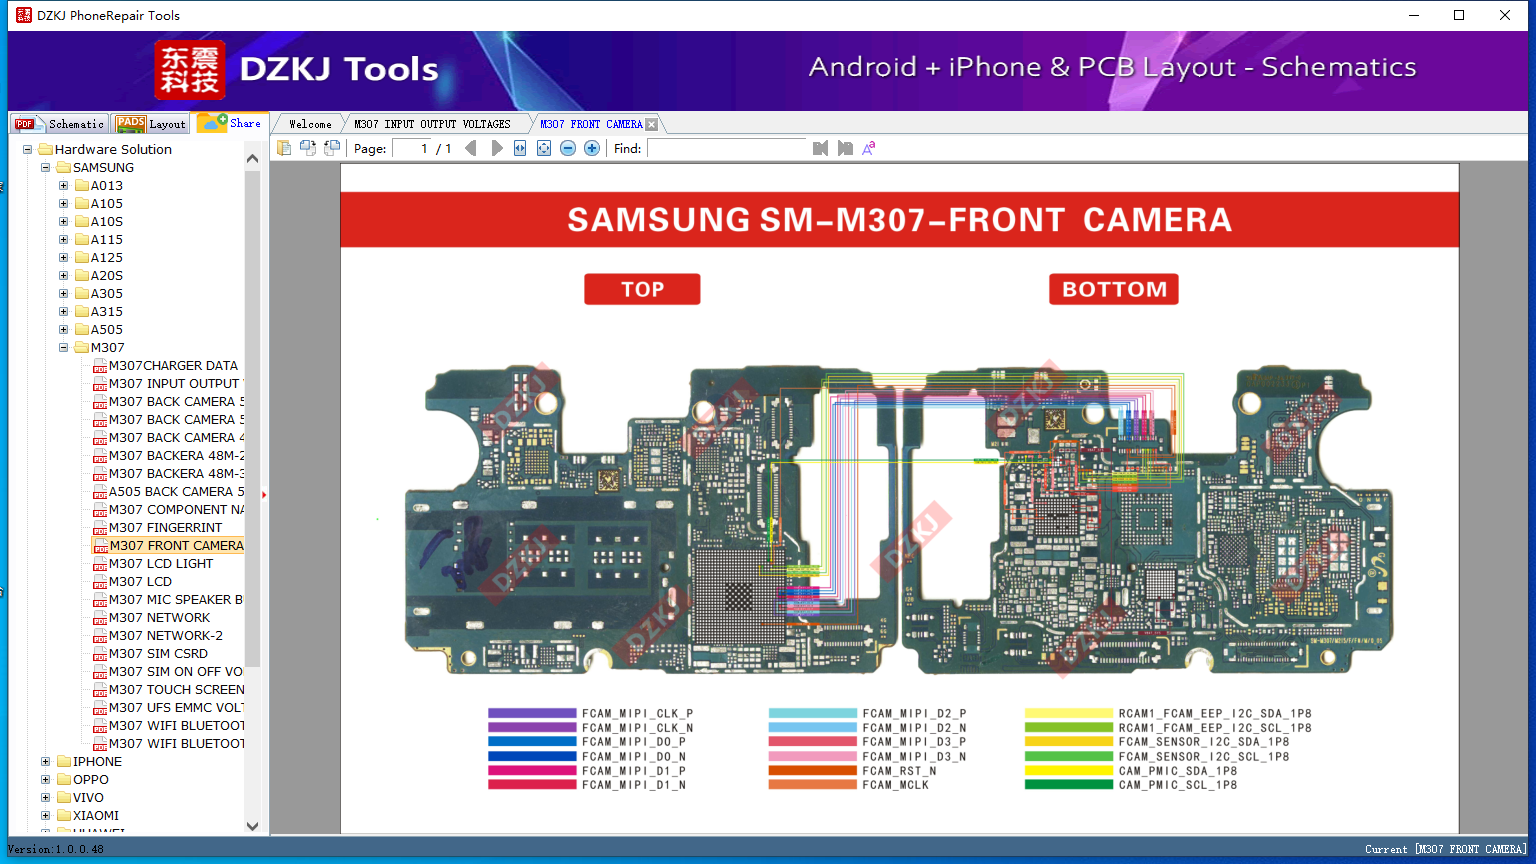Image resolution: width=1536 pixels, height=864 pixels.
Task: Zoom in with the plus icon
Action: pos(592,148)
